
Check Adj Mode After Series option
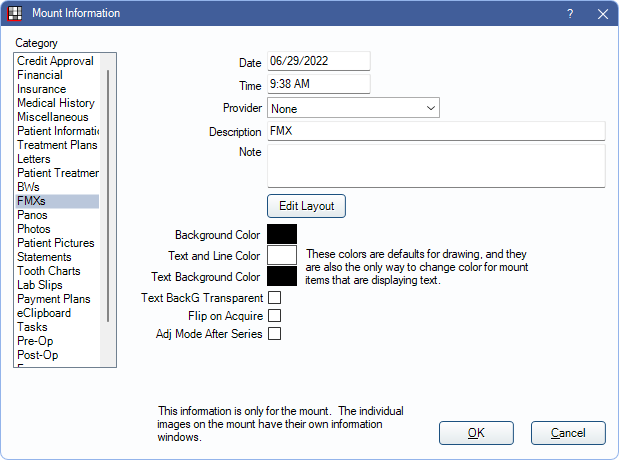pyautogui.click(x=274, y=334)
